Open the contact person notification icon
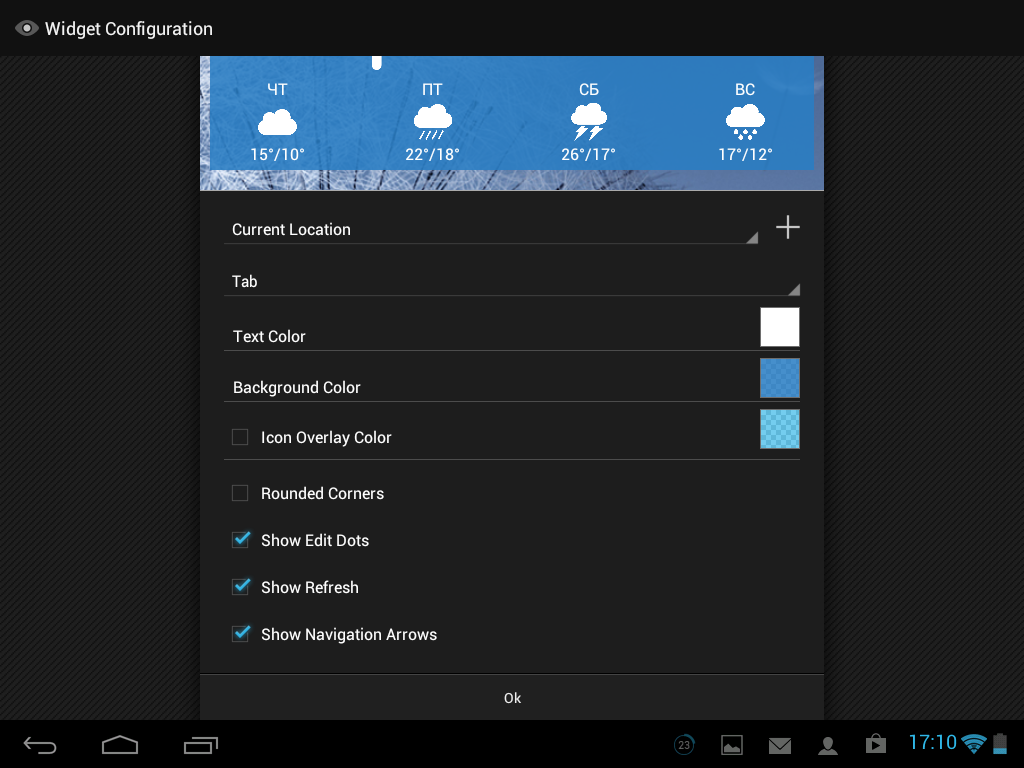 point(828,745)
